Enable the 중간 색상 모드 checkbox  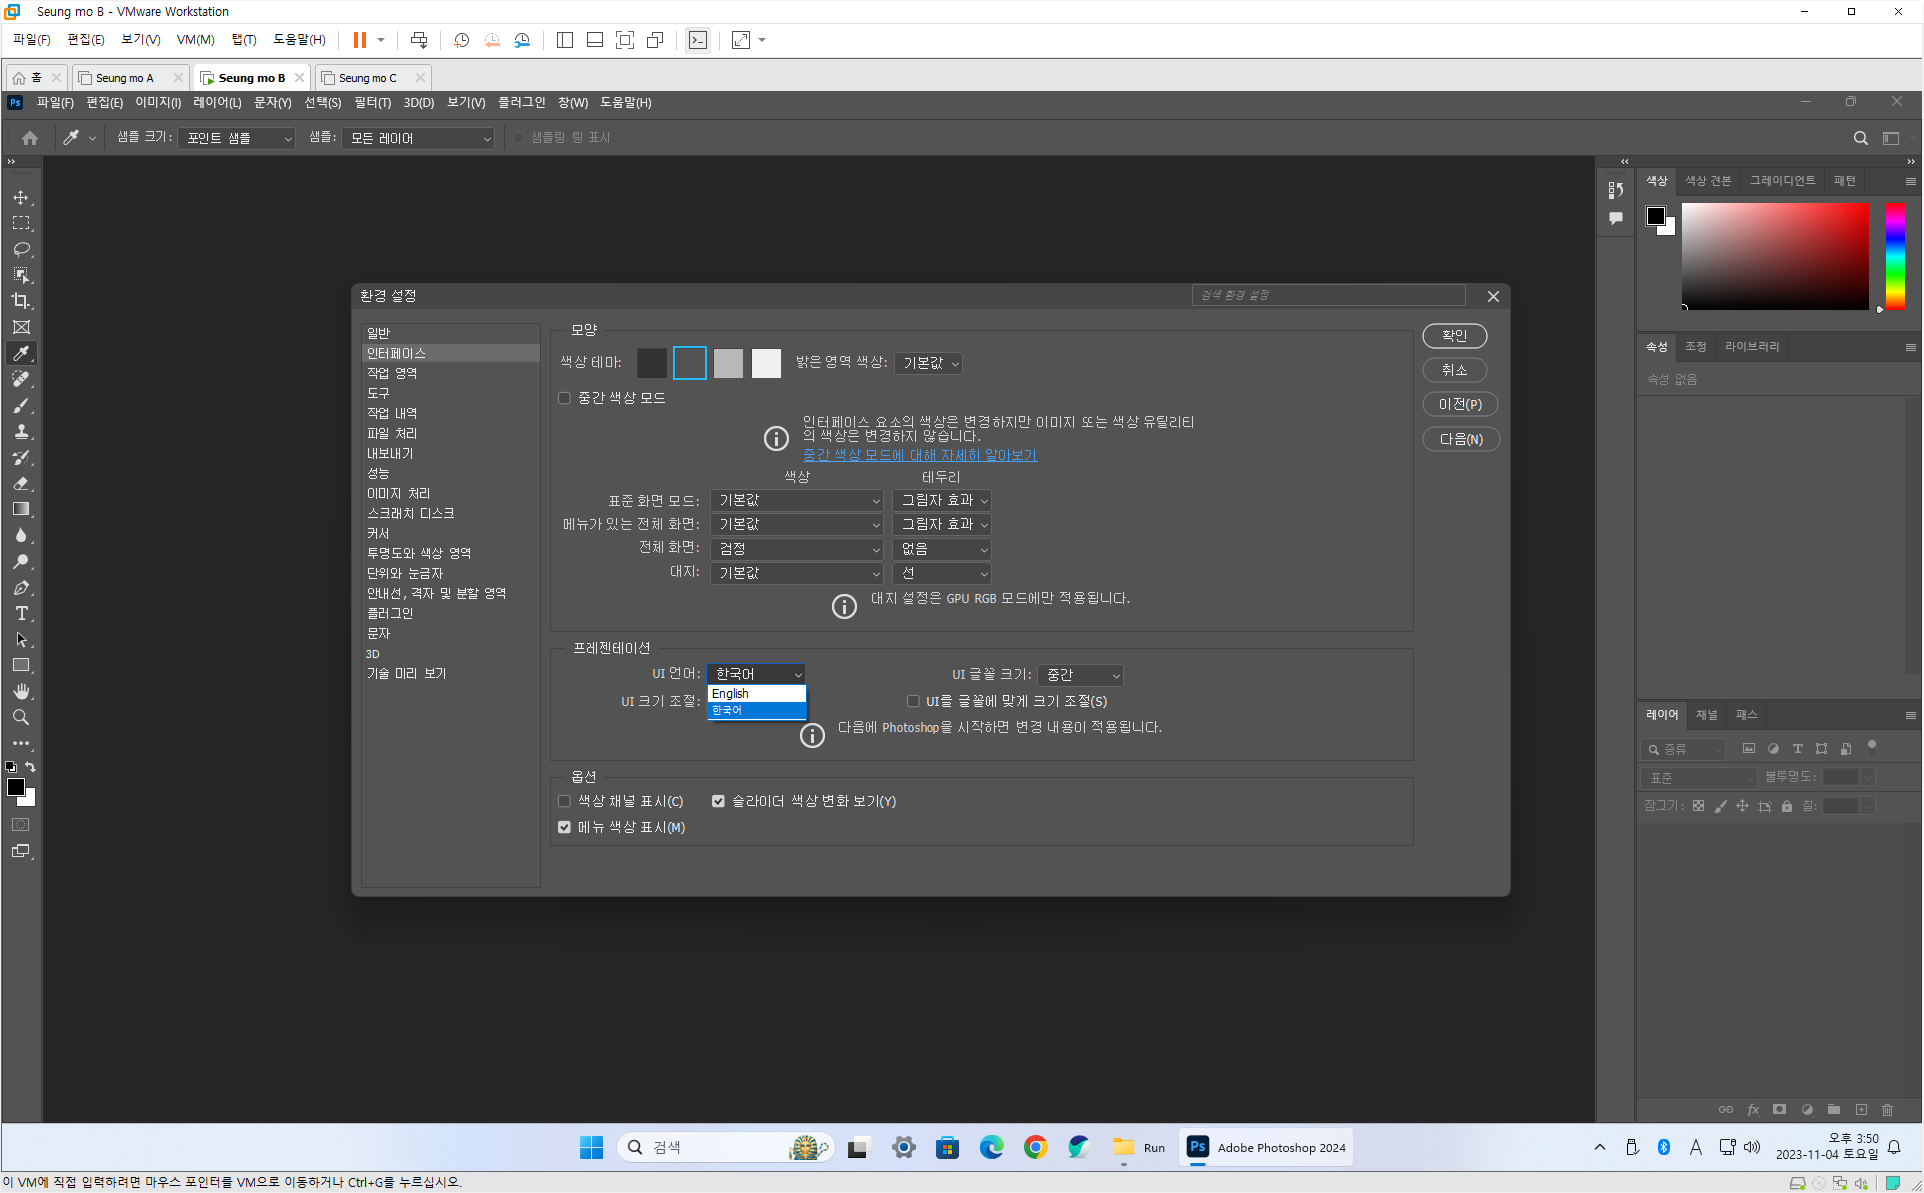coord(565,398)
